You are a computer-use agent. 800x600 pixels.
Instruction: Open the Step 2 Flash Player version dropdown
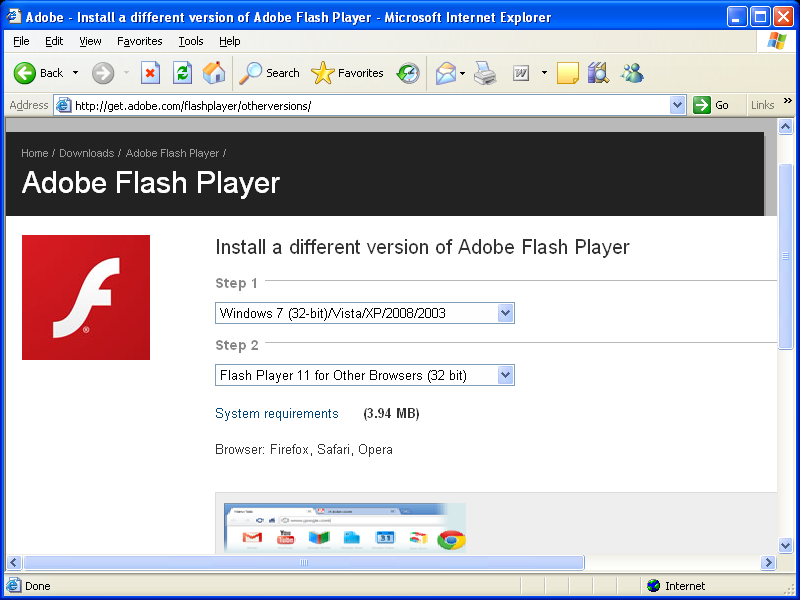coord(365,375)
